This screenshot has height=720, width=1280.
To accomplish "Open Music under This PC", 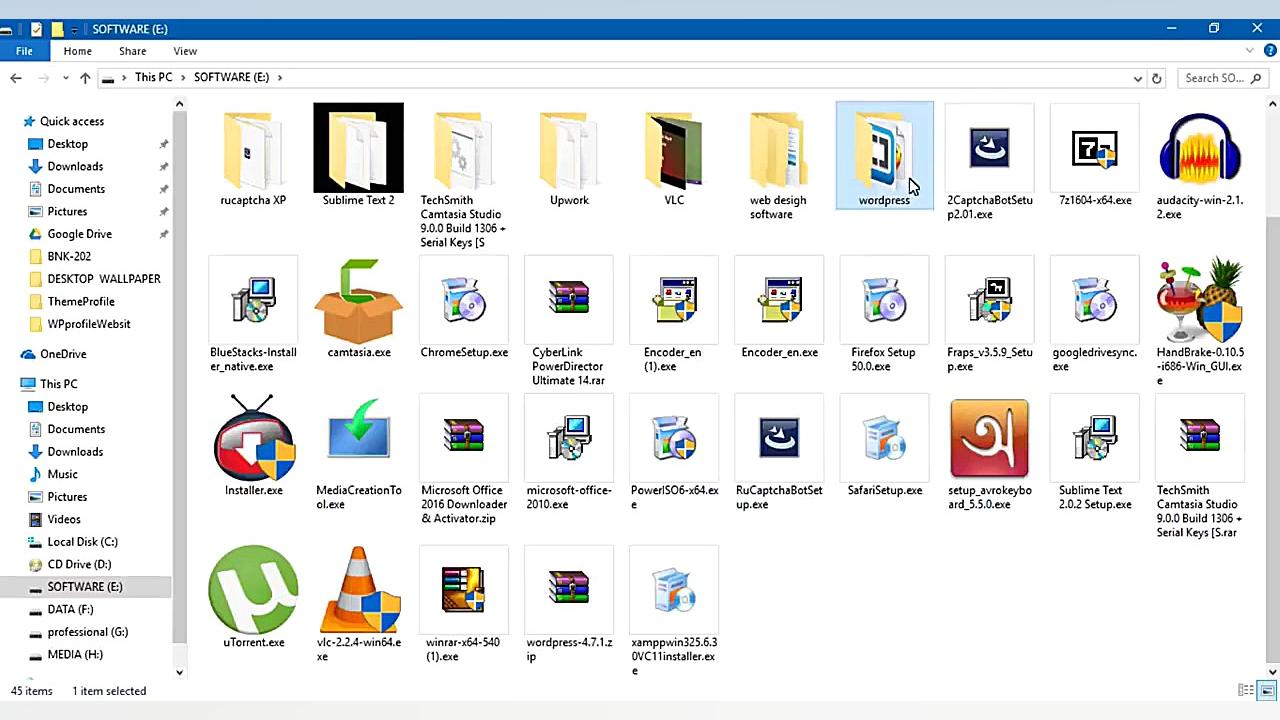I will tap(62, 474).
